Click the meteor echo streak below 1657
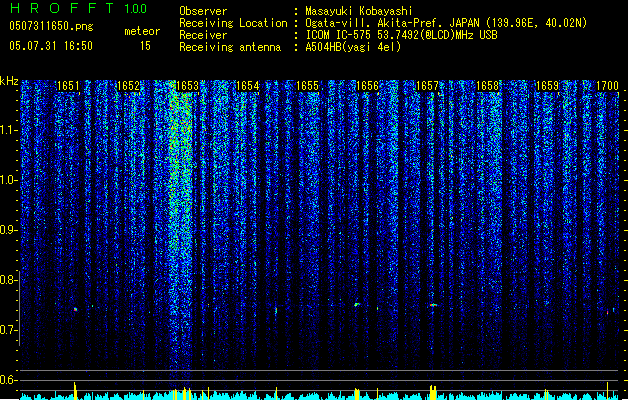Viewport: 629px width, 400px height. click(433, 305)
